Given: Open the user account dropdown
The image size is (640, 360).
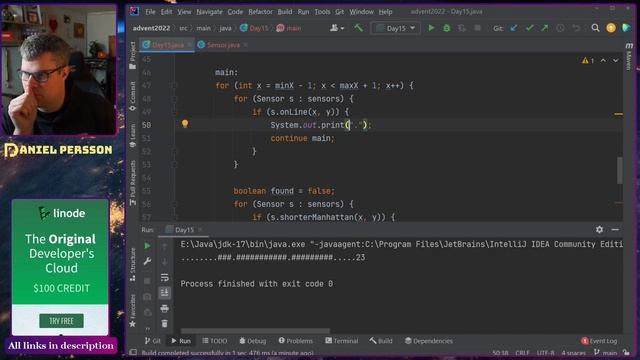Looking at the screenshot, I should coord(337,28).
